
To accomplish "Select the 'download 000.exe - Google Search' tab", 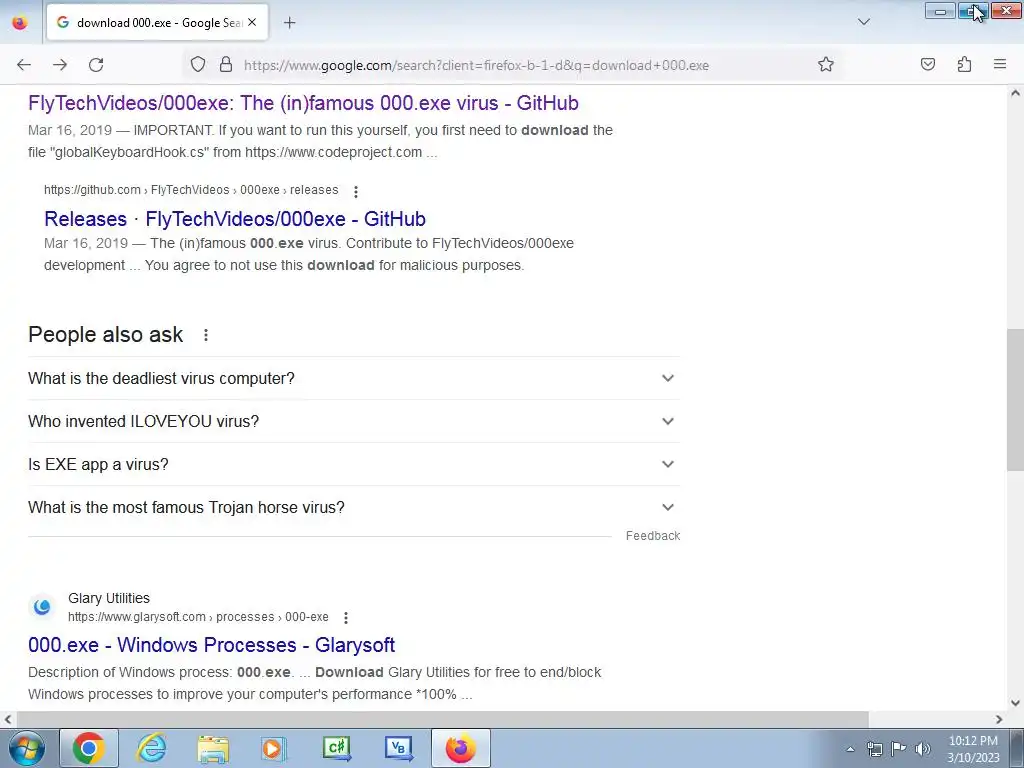I will (157, 23).
